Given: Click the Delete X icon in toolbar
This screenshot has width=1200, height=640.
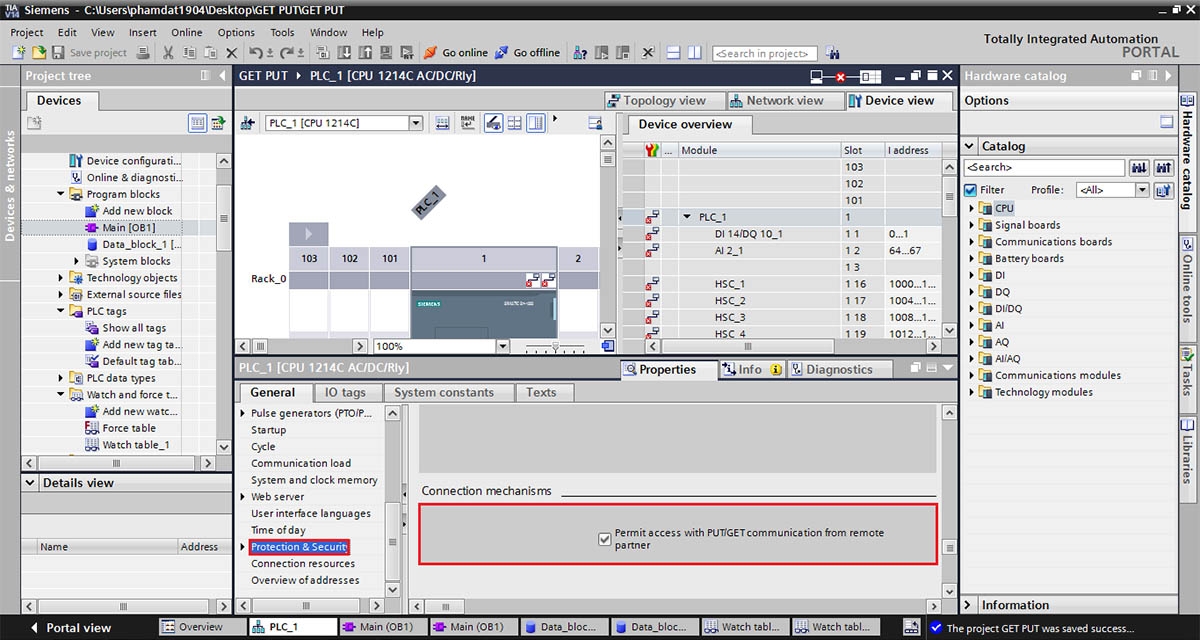Looking at the screenshot, I should point(231,53).
